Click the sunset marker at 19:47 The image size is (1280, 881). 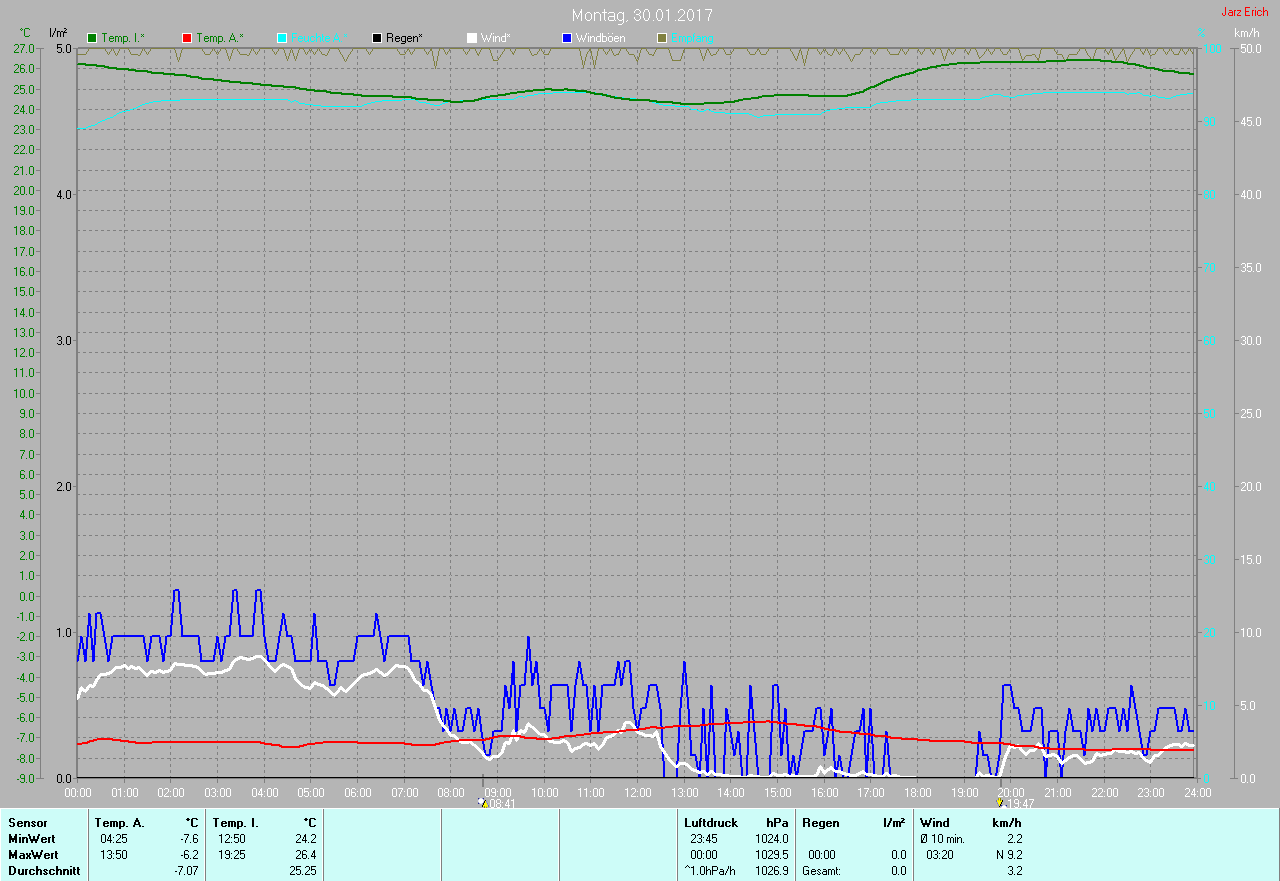click(x=1000, y=802)
